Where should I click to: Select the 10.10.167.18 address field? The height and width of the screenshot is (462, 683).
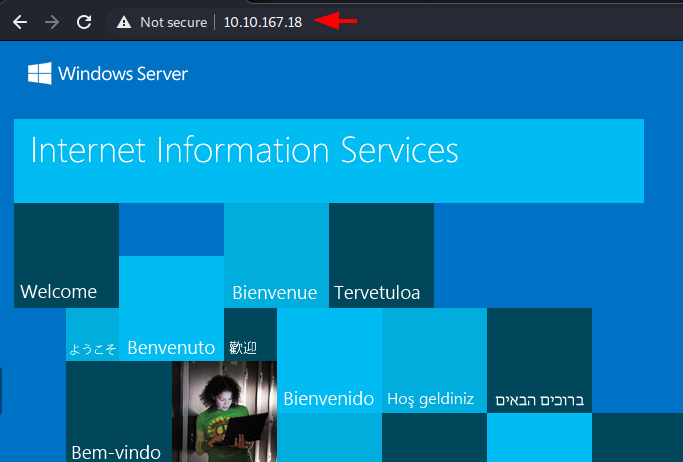pos(263,22)
